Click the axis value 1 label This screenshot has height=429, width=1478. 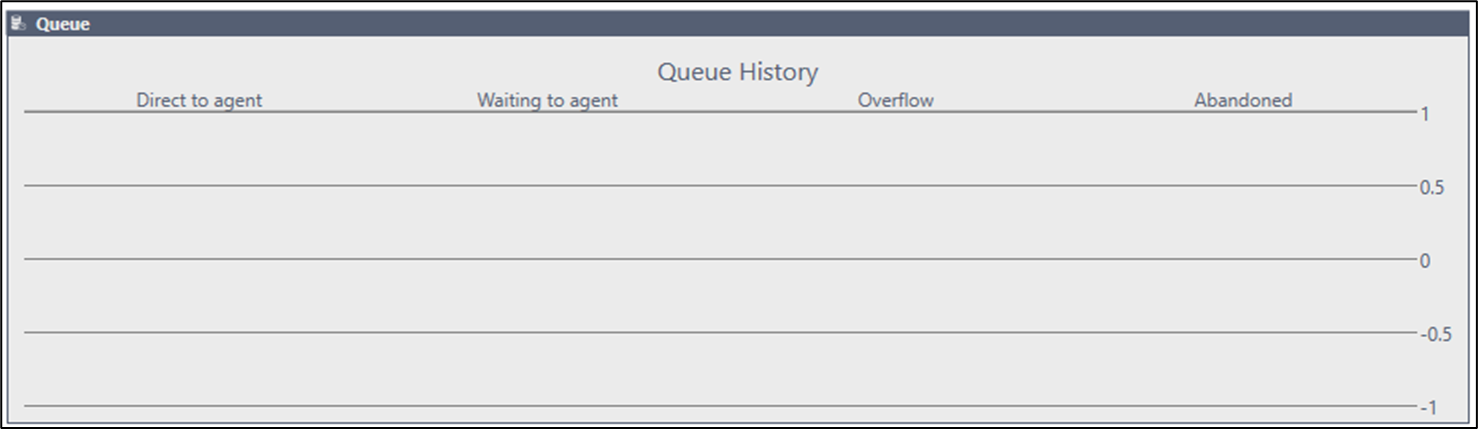[x=1425, y=114]
